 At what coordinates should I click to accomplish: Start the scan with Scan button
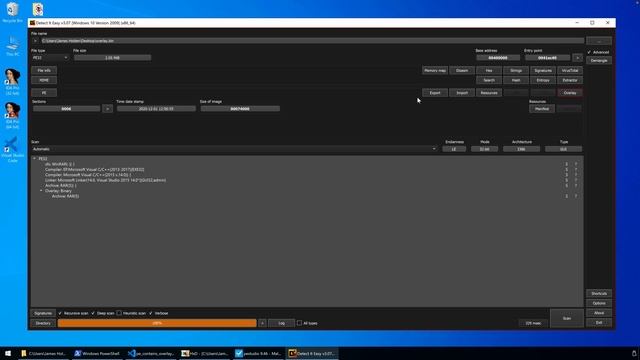tap(567, 318)
